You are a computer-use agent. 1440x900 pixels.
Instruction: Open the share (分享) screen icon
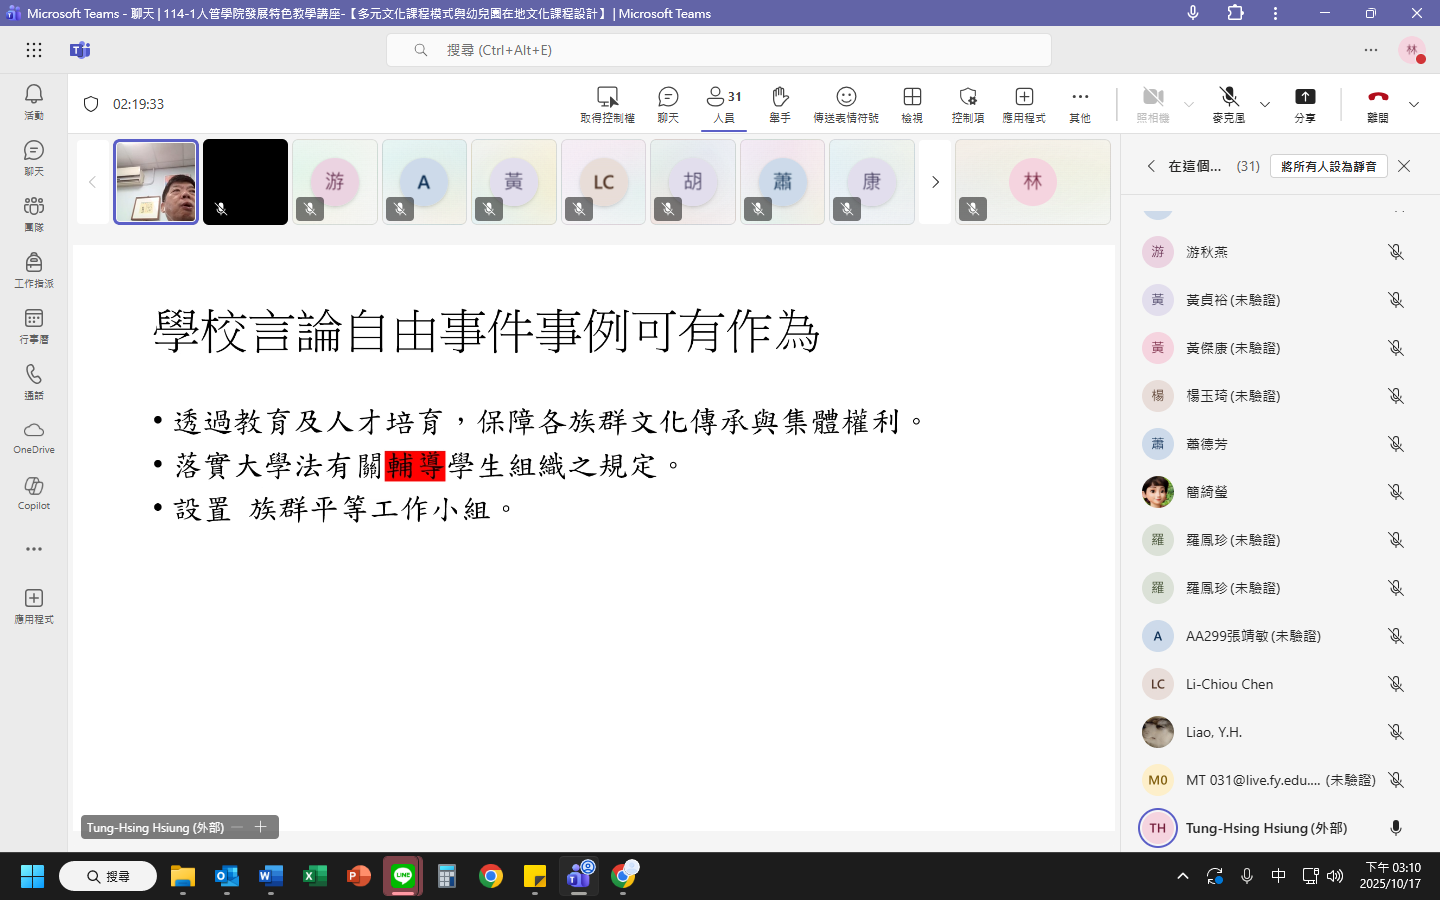[x=1305, y=103]
